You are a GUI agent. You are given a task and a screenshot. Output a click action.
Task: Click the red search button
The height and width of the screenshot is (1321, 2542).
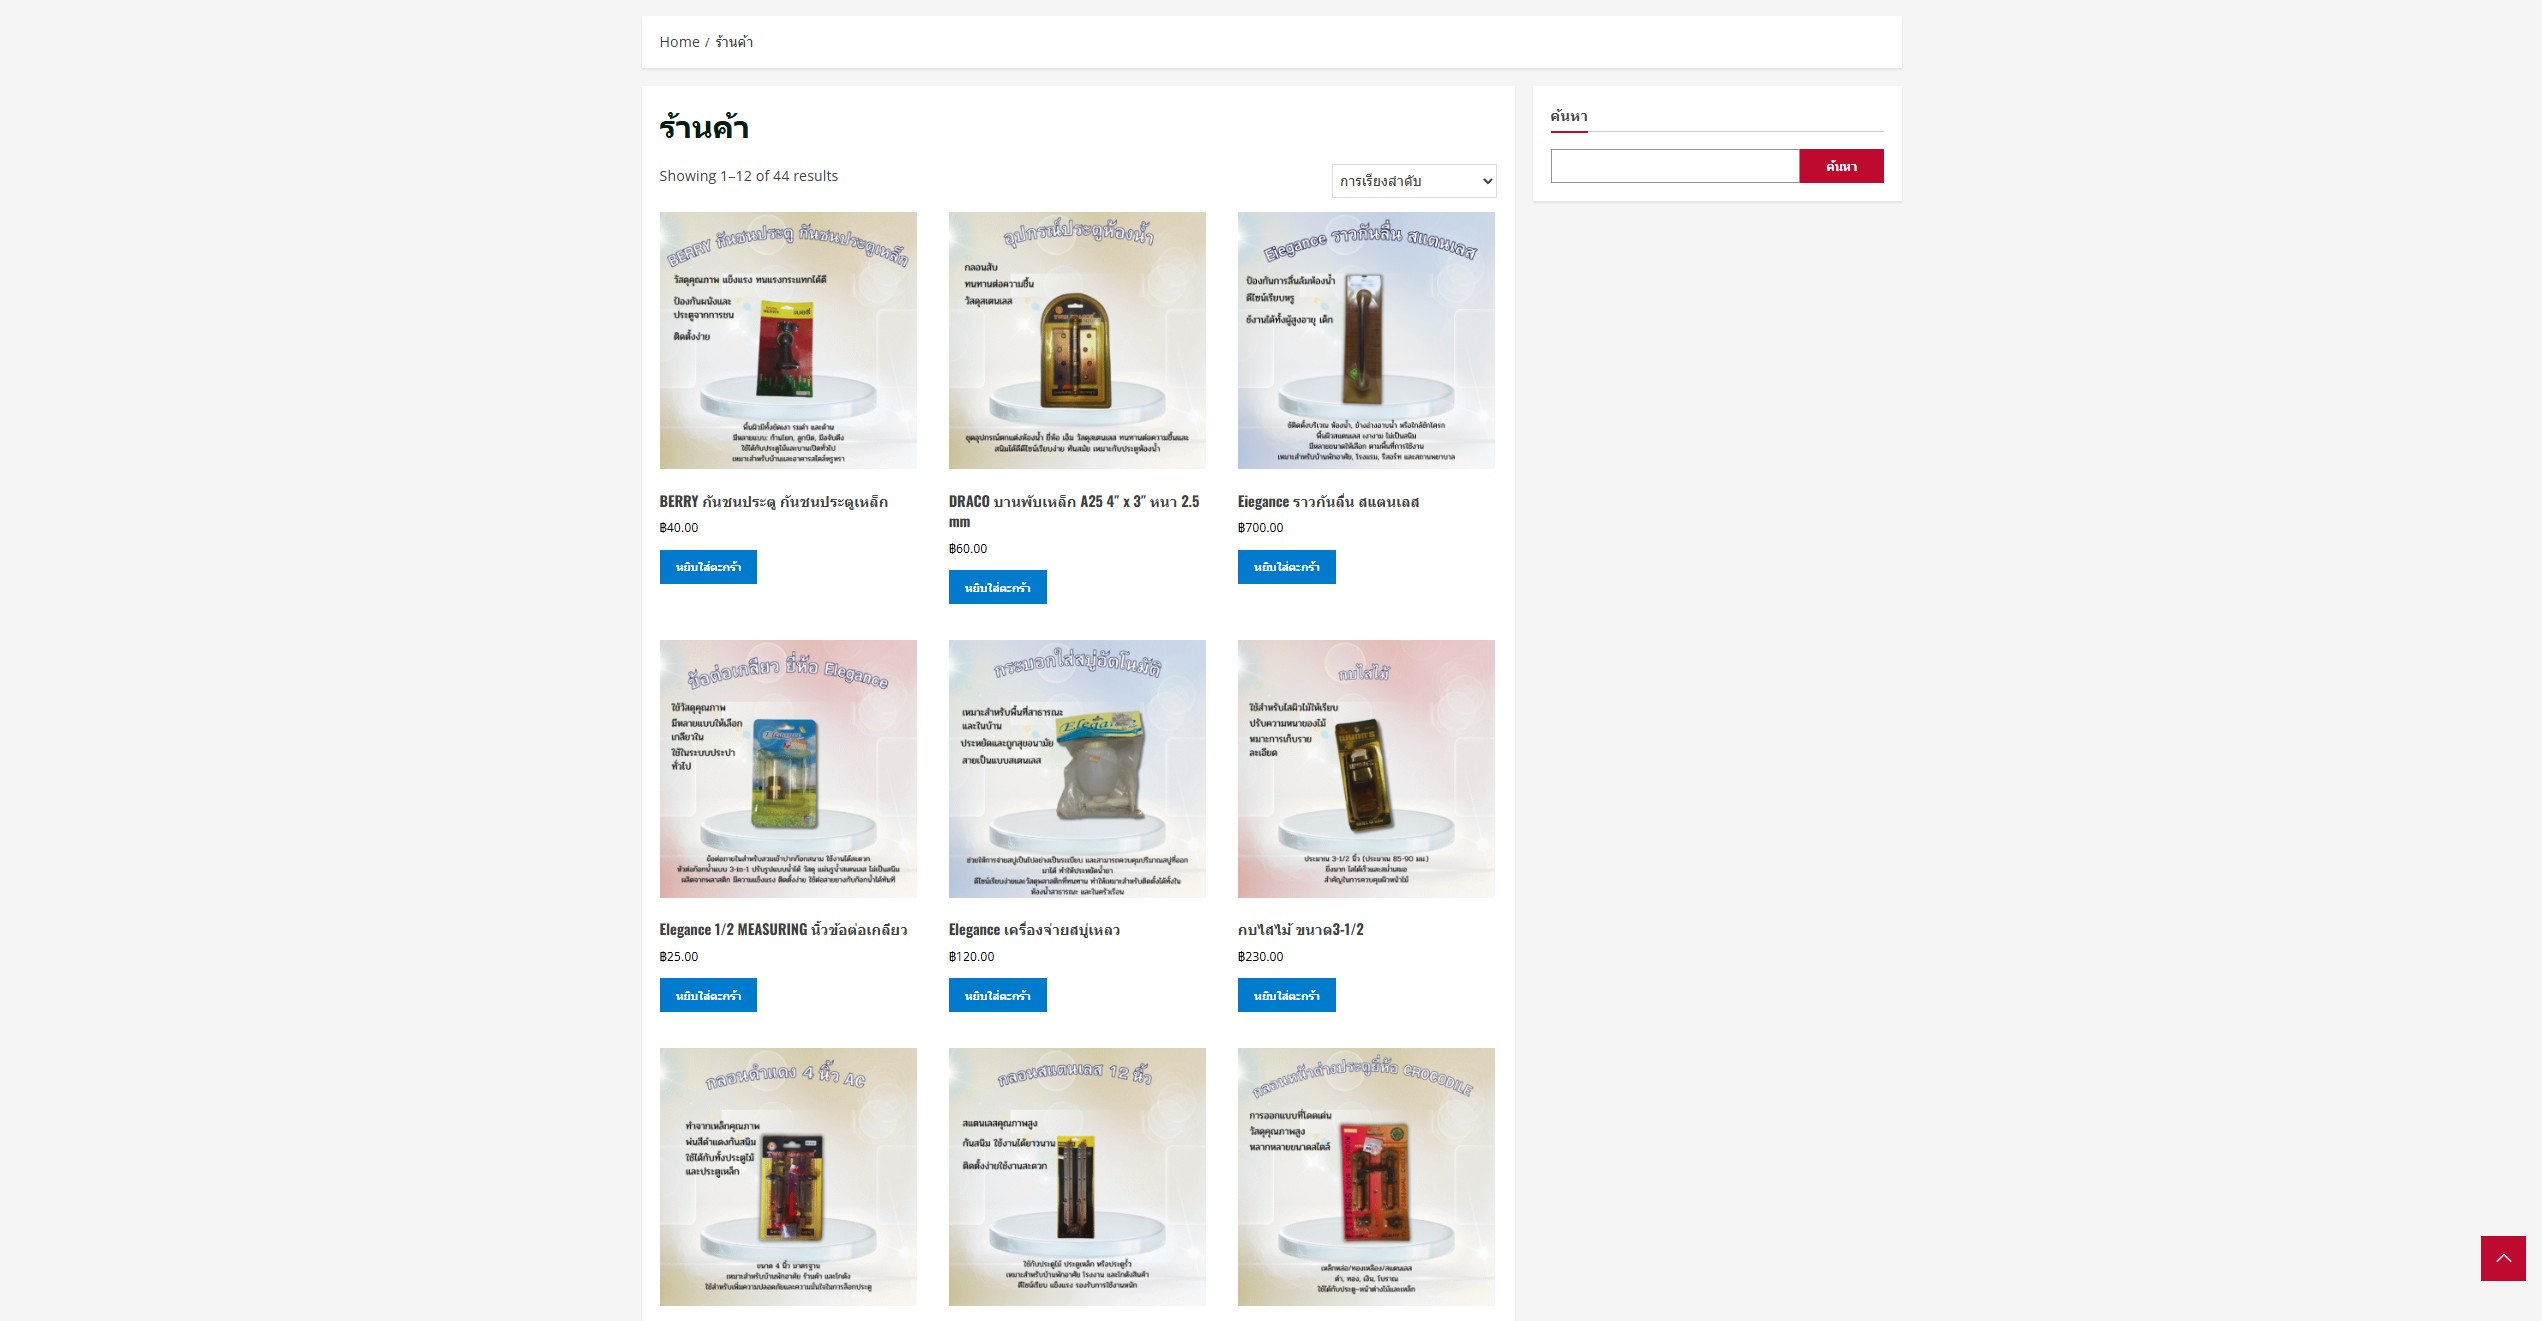point(1841,166)
